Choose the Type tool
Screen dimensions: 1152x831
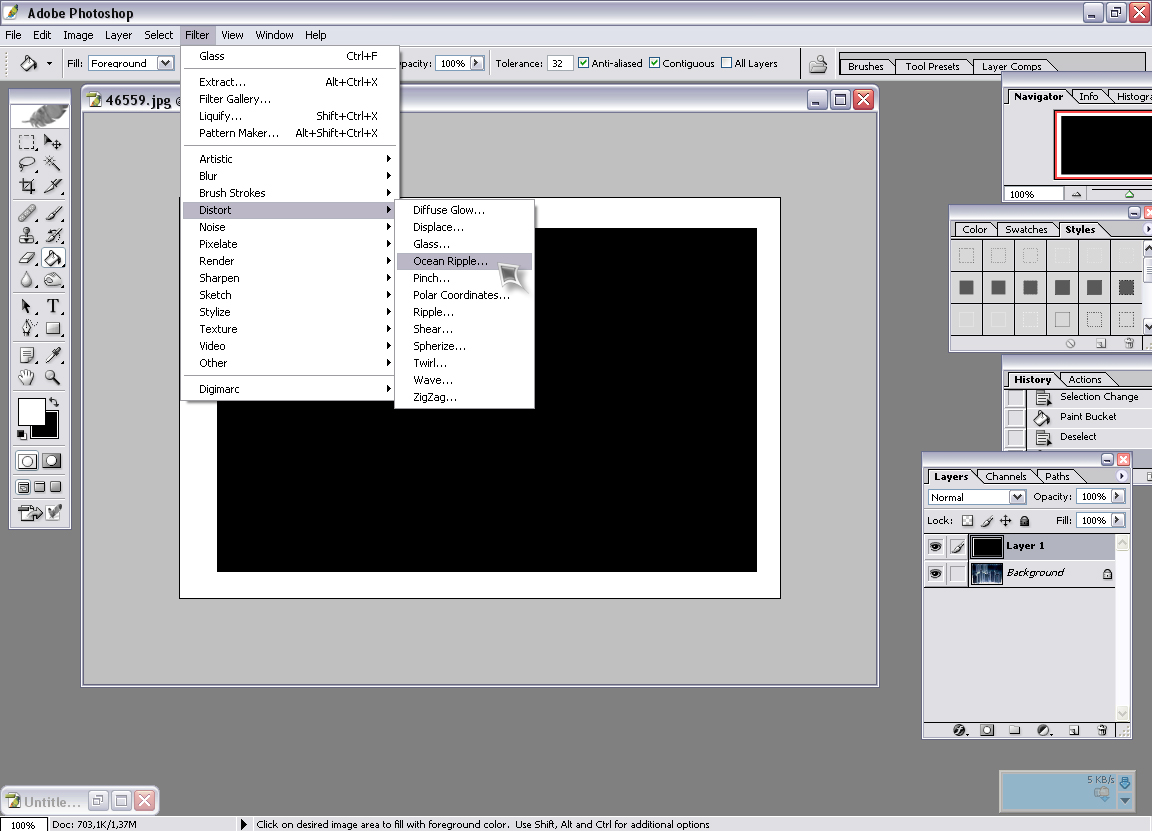pos(53,306)
